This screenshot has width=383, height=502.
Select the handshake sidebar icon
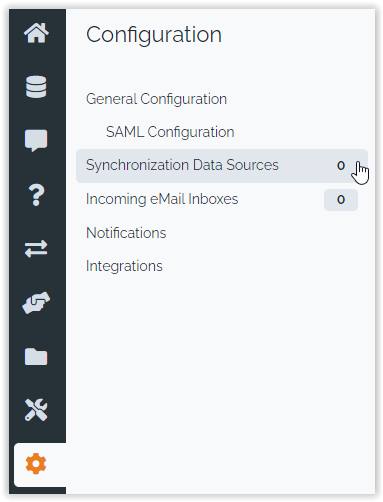click(x=36, y=303)
